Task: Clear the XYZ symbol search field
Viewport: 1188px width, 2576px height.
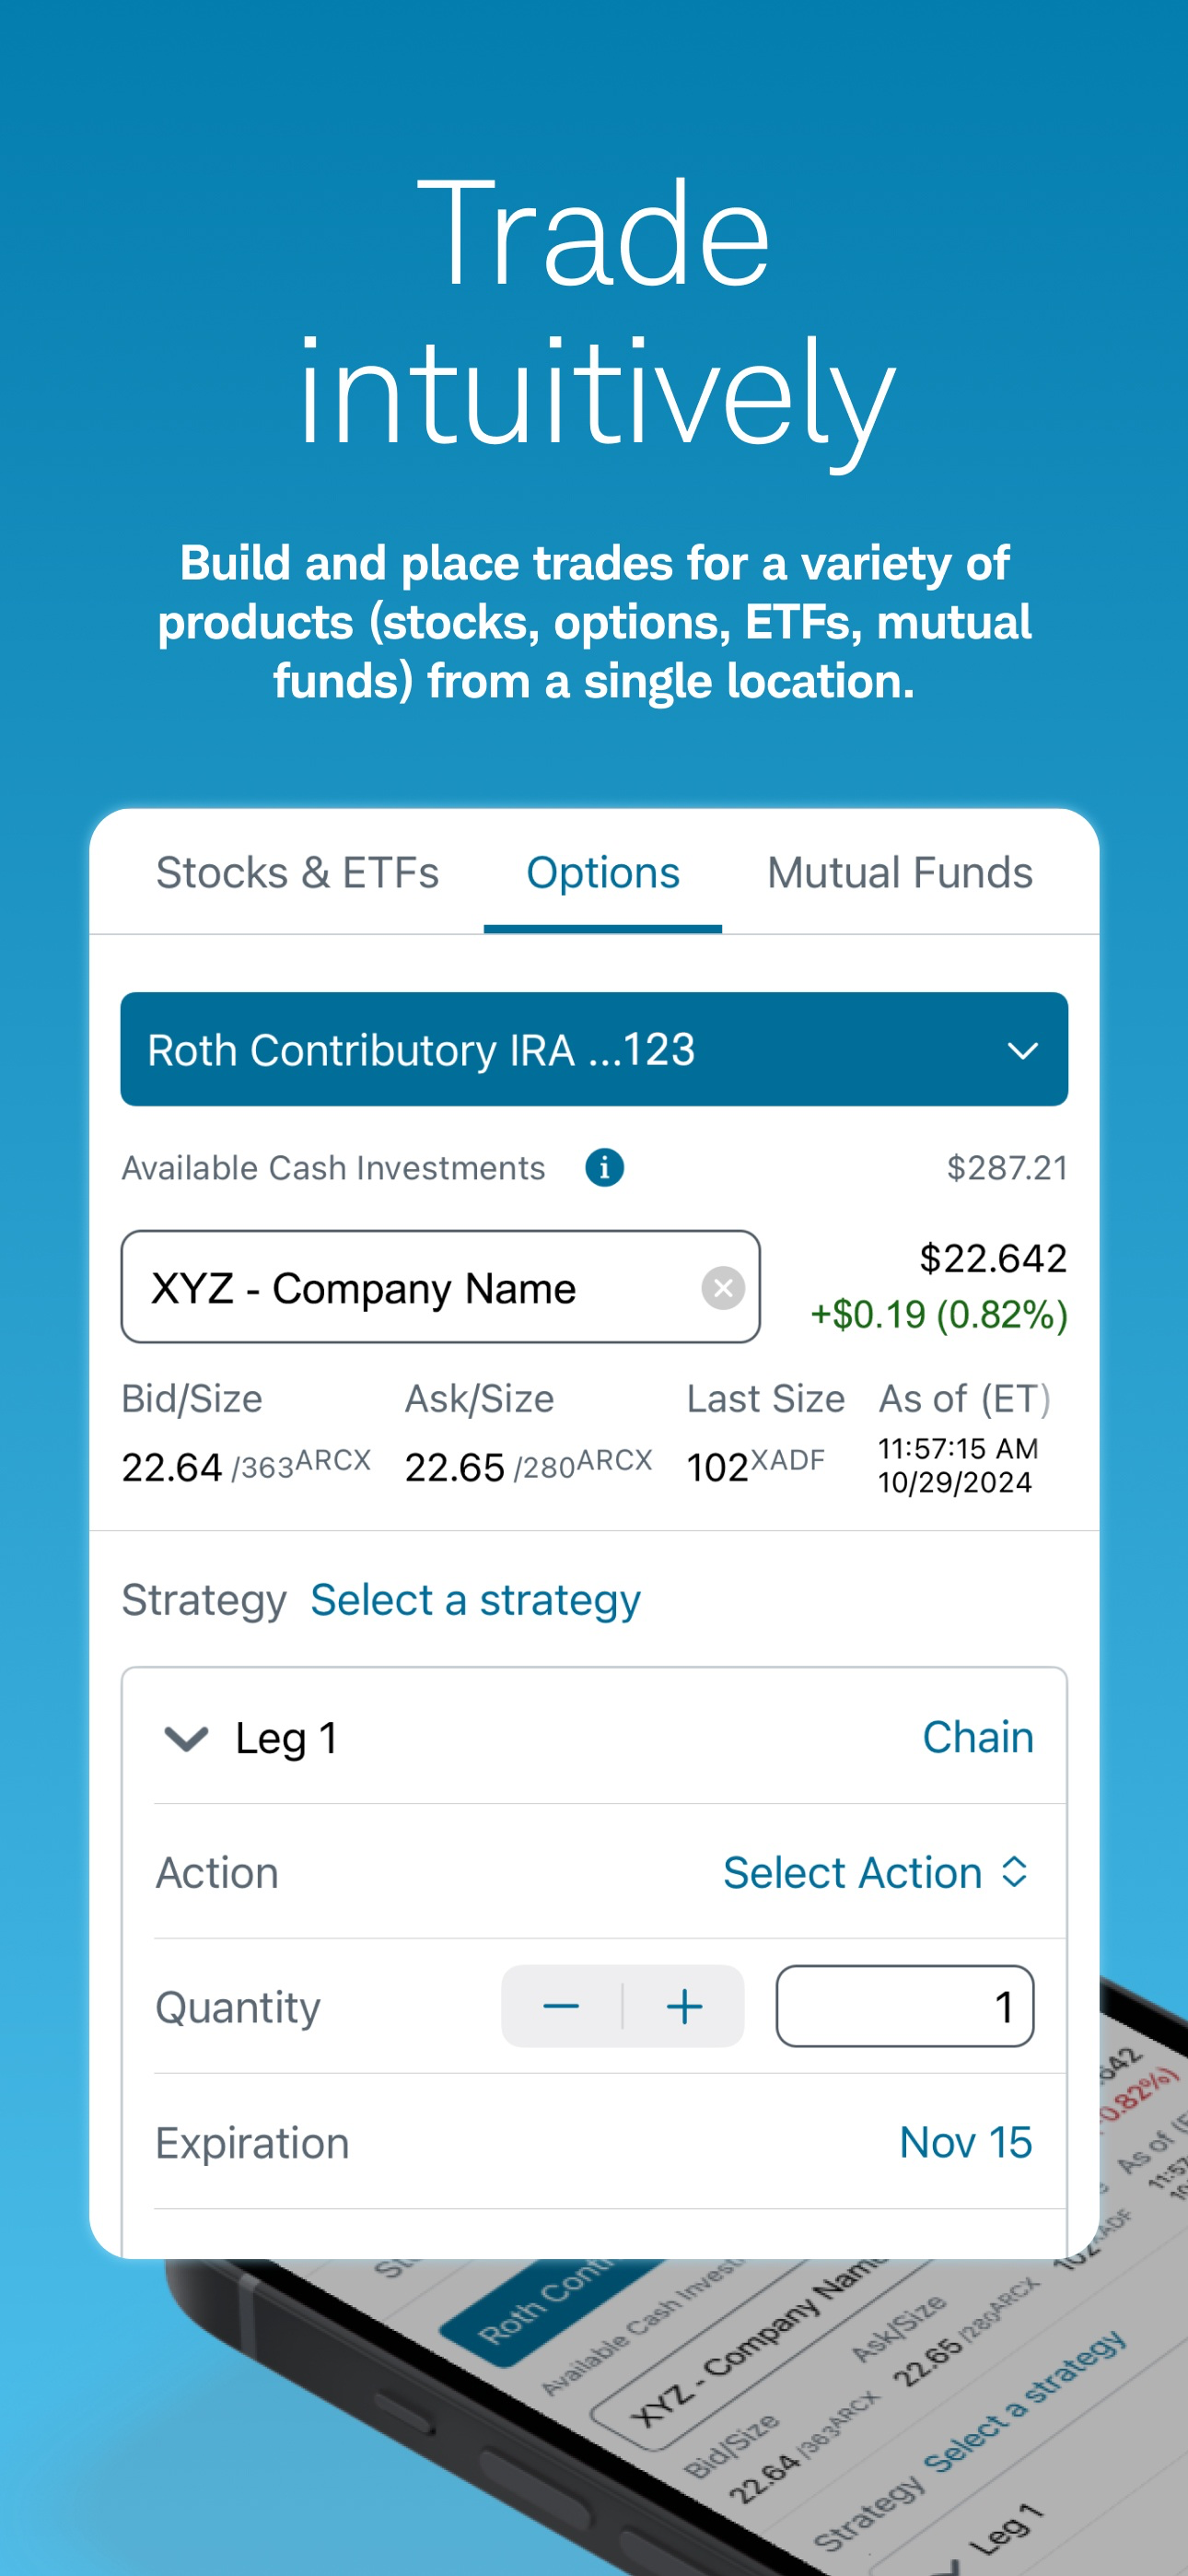Action: (723, 1287)
